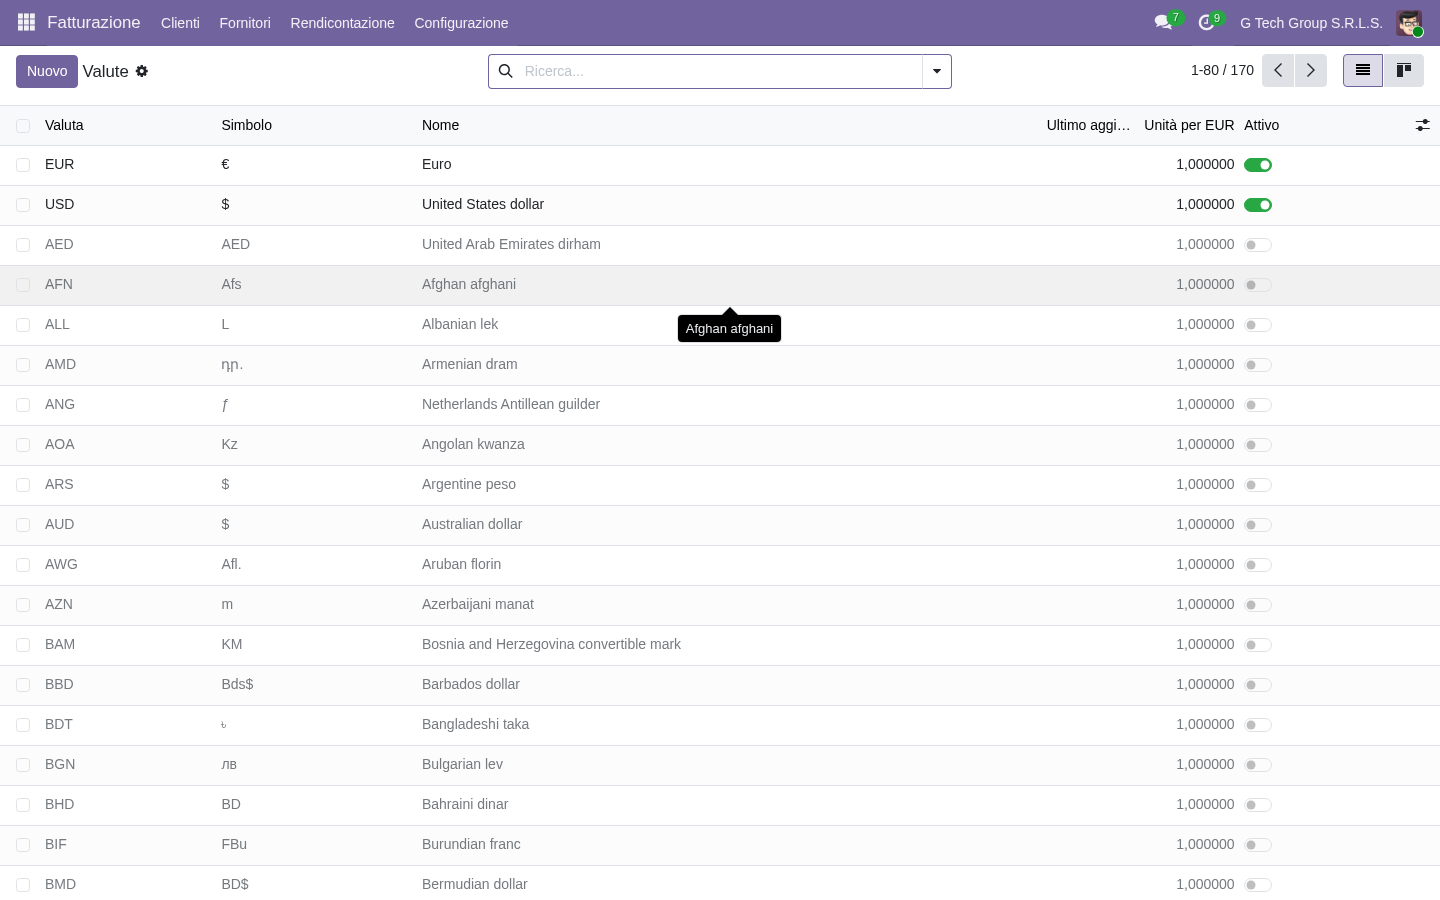Open the Fornitori menu

point(245,23)
